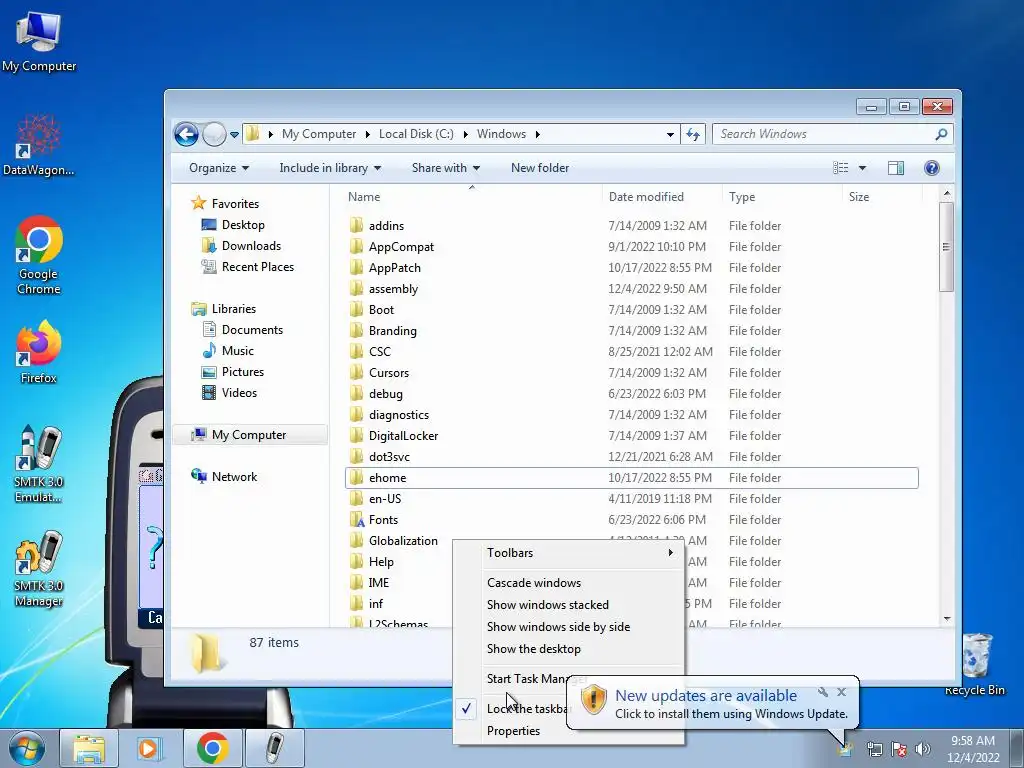Open Recent Places in Favorites
Screen dimensions: 1024x768
point(257,266)
